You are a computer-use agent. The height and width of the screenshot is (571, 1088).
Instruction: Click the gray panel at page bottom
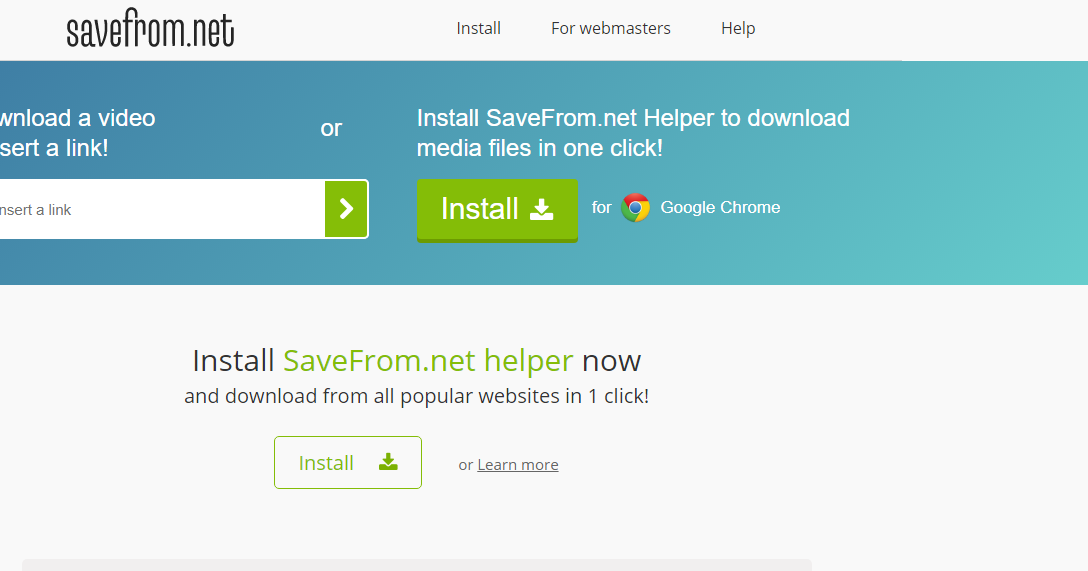point(416,565)
